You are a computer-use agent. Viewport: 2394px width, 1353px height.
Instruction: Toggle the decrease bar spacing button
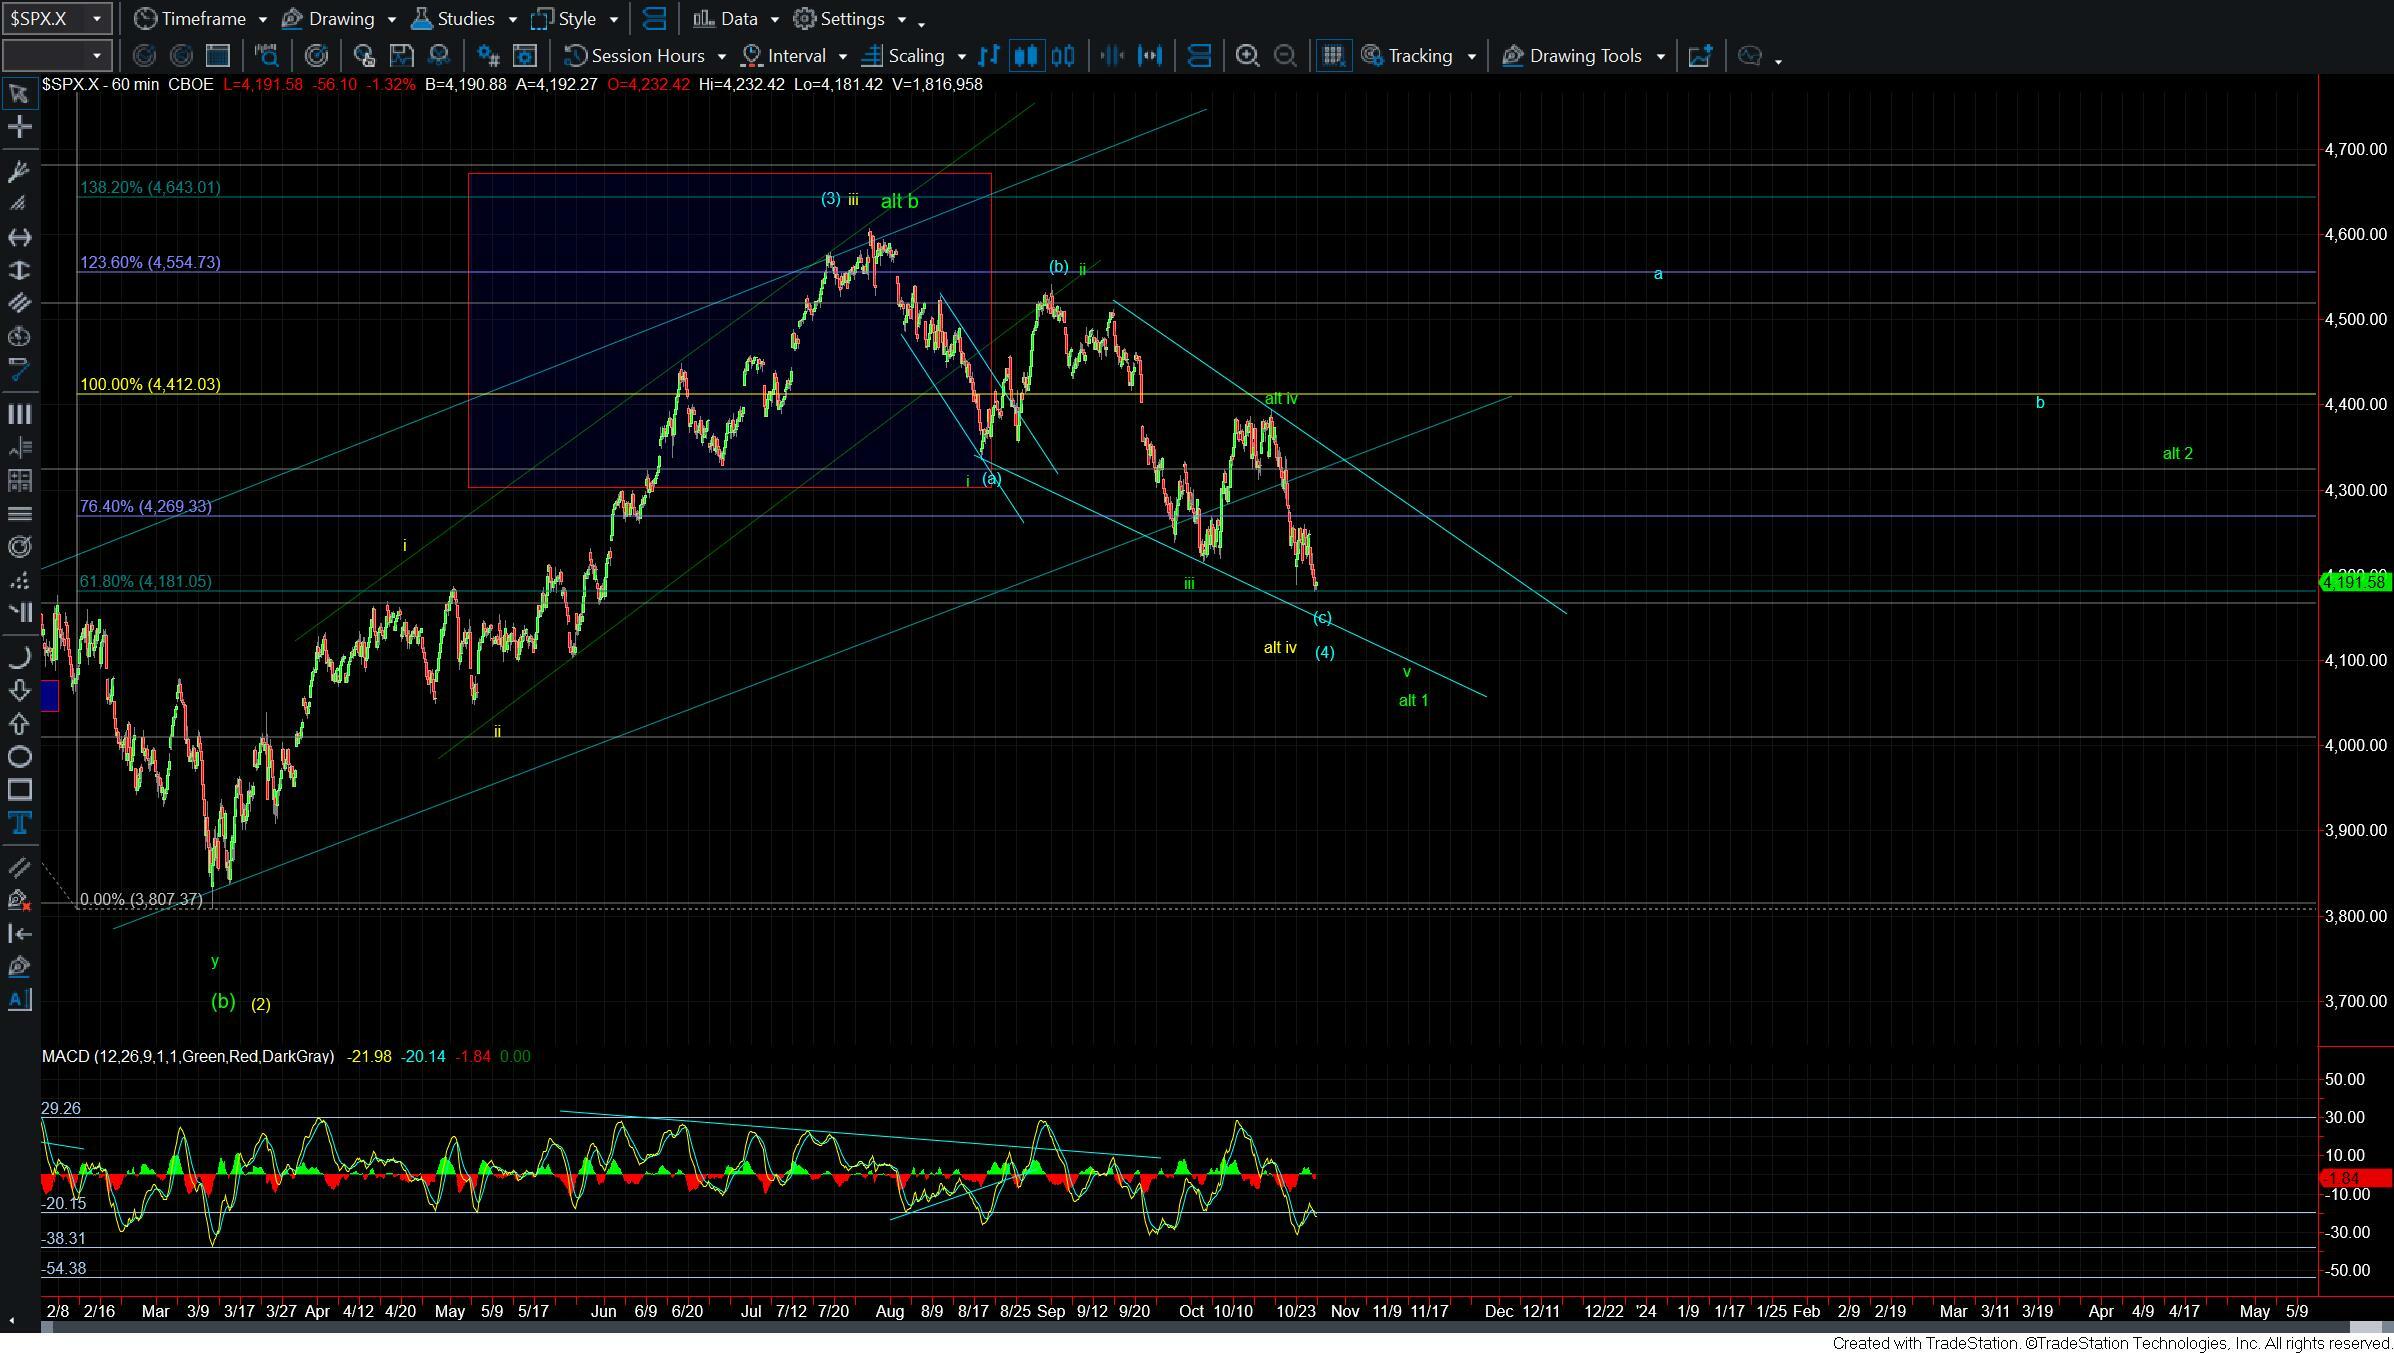tap(1112, 56)
